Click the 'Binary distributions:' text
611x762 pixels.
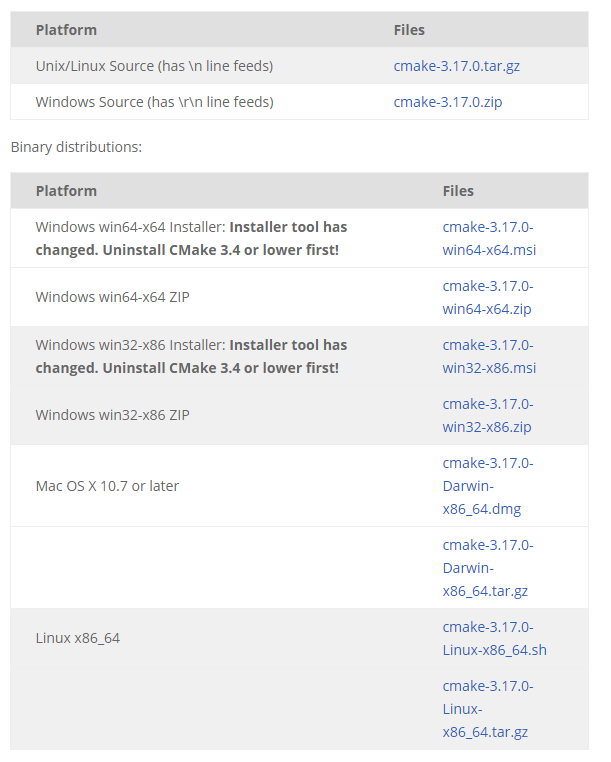[x=76, y=147]
